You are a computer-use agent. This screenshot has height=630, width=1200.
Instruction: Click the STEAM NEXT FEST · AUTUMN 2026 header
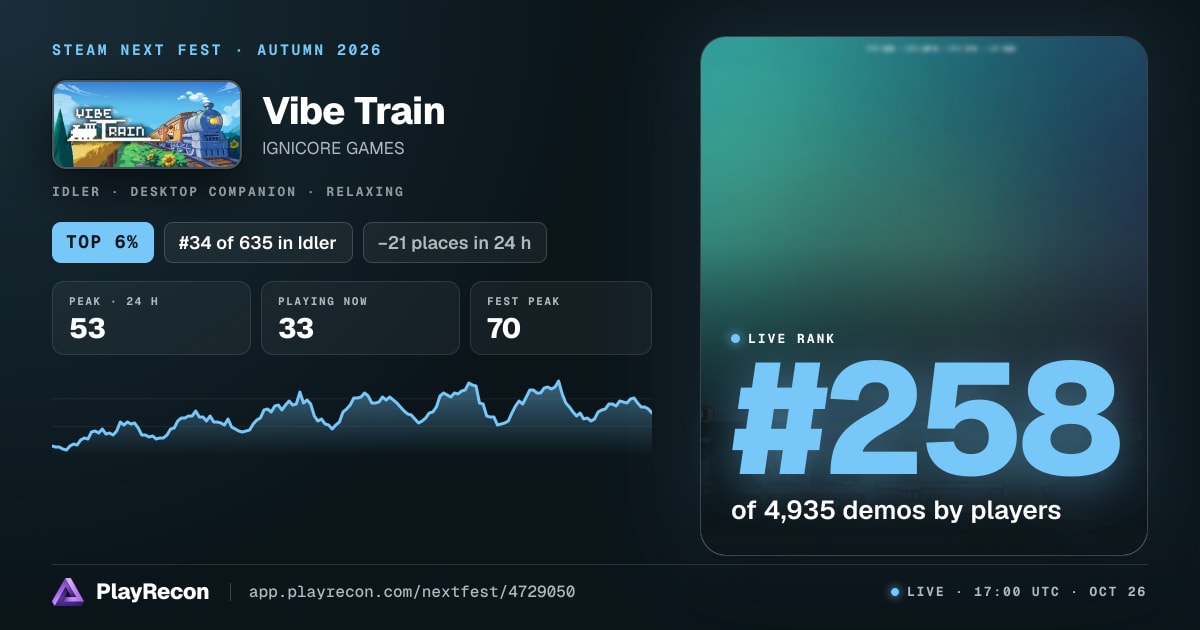click(x=217, y=50)
